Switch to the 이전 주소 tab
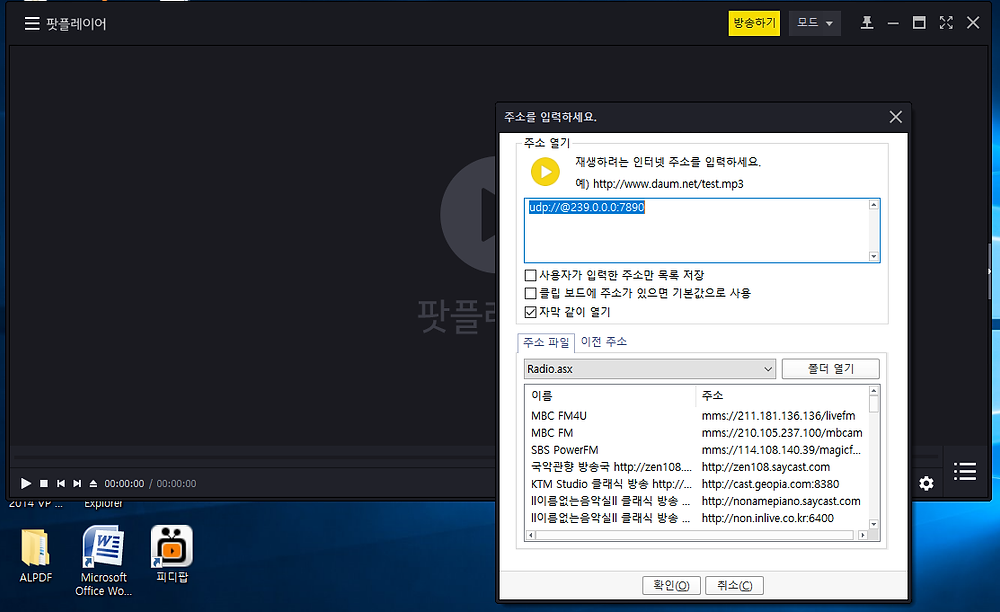This screenshot has width=1000, height=612. [x=603, y=342]
